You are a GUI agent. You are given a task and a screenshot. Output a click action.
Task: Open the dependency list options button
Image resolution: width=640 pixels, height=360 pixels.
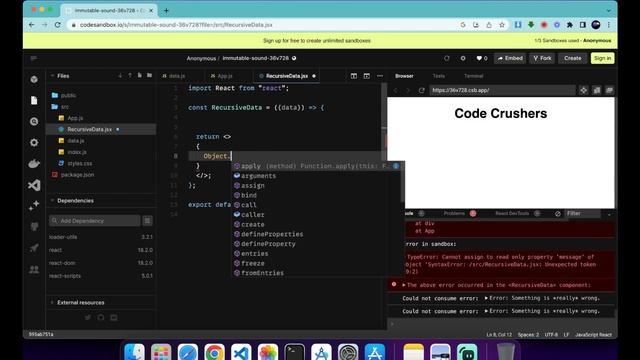pyautogui.click(x=147, y=221)
